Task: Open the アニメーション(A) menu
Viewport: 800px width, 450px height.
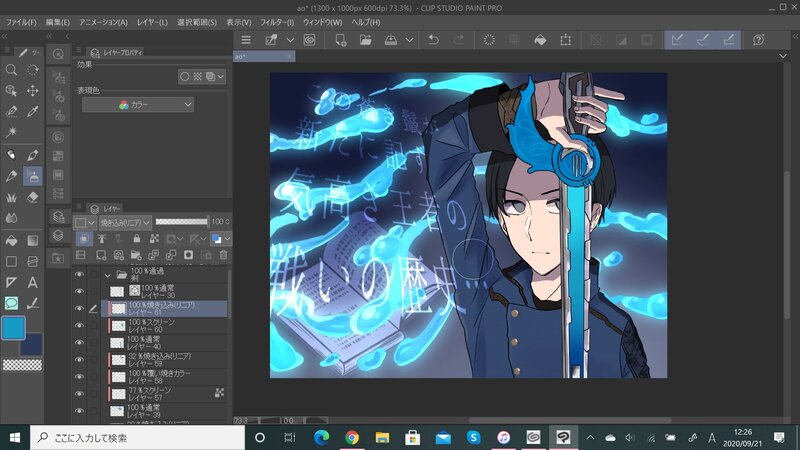Action: (x=103, y=22)
